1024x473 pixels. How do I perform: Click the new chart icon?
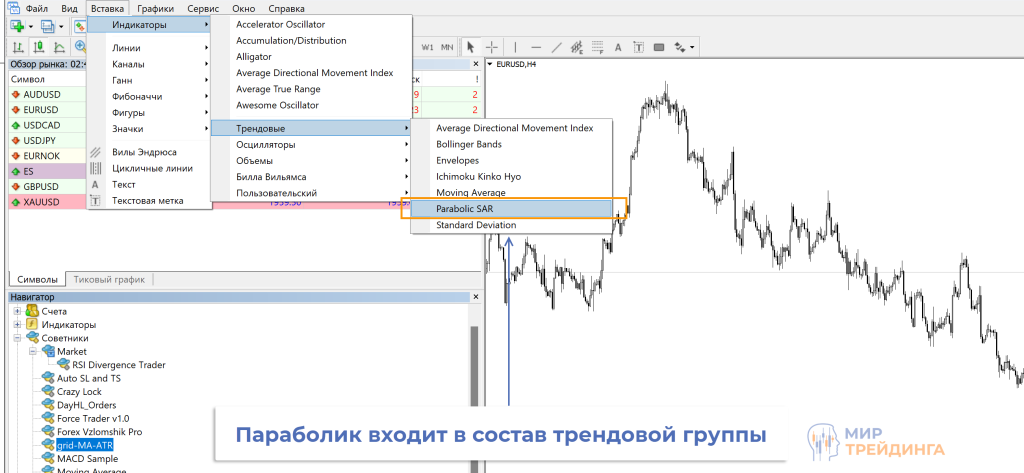17,26
